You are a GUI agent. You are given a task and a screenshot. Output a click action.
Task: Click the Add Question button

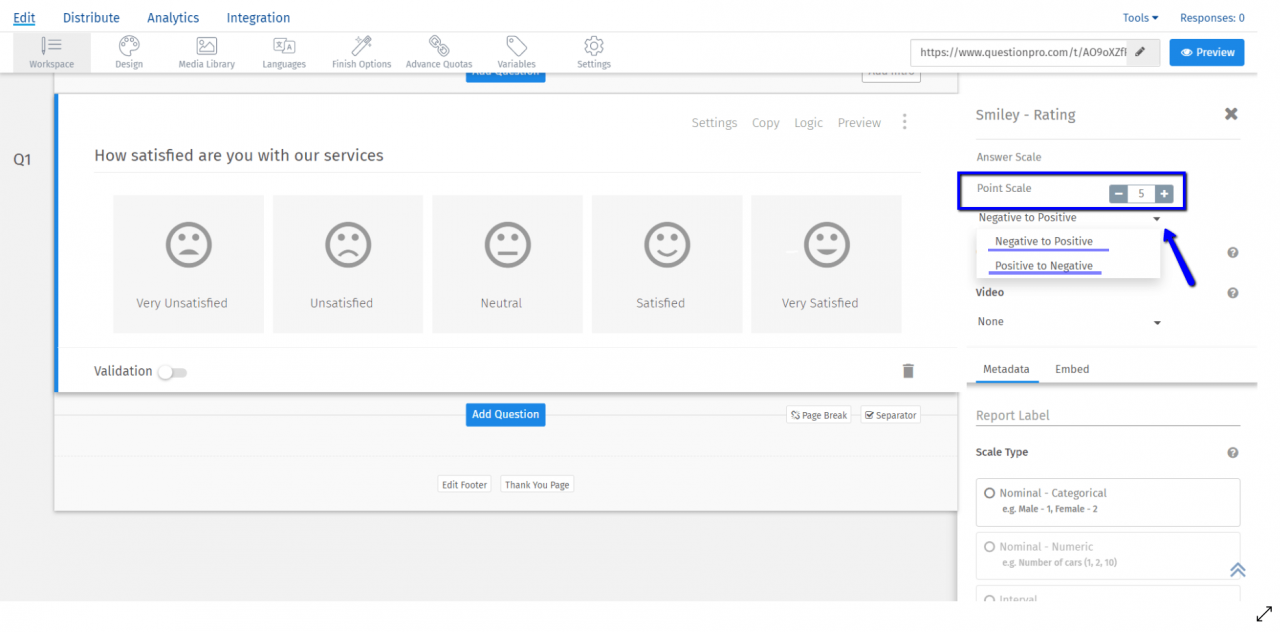click(x=505, y=414)
